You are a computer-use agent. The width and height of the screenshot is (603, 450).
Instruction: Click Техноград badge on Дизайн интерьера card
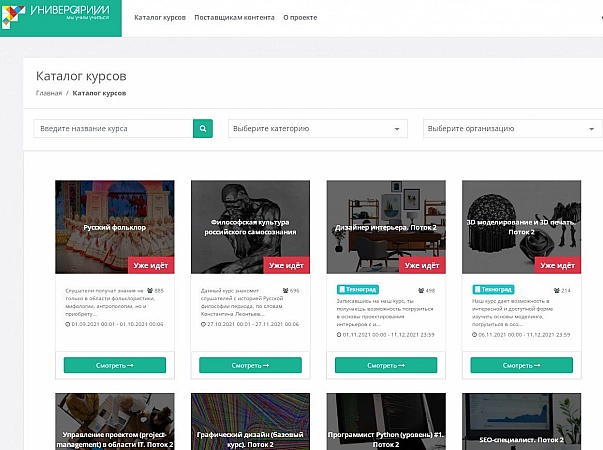pos(359,290)
